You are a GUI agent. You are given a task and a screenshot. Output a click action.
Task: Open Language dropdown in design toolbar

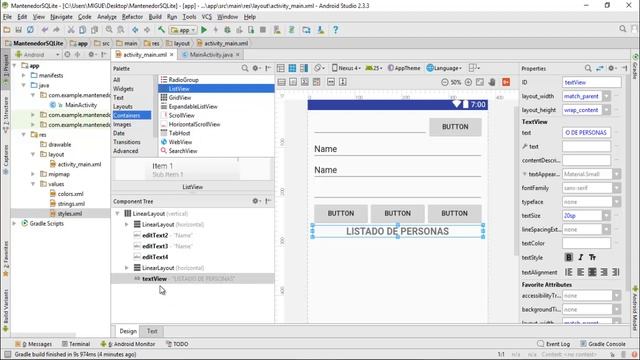click(444, 68)
